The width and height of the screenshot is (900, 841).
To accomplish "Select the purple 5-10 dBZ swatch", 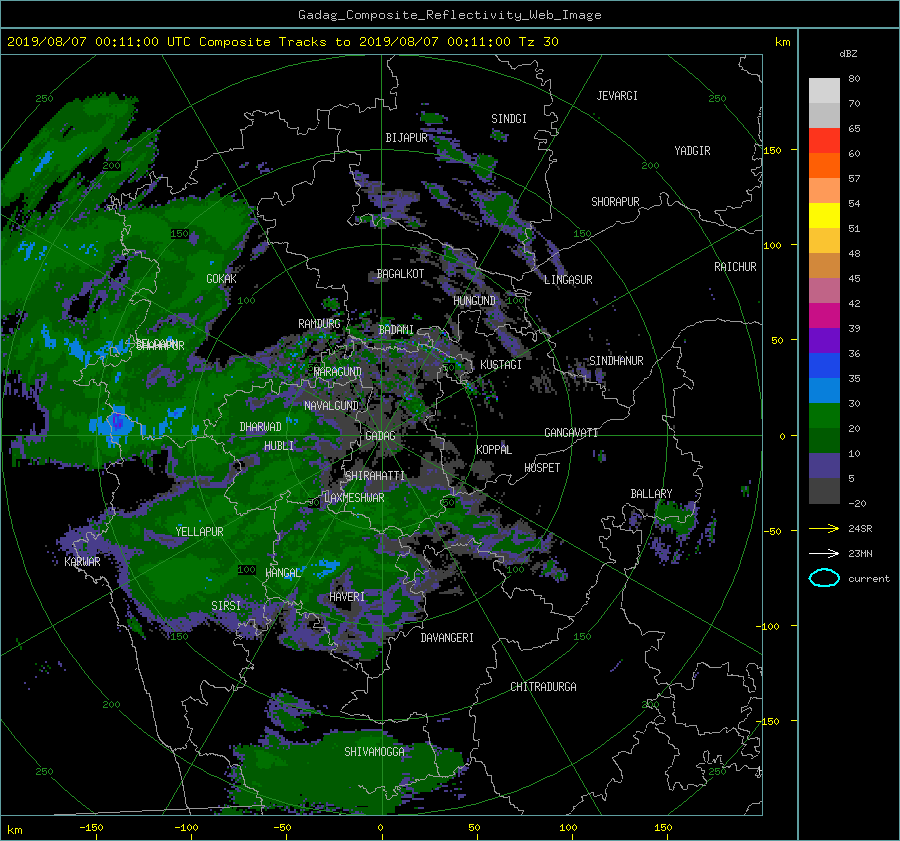I will coord(824,465).
